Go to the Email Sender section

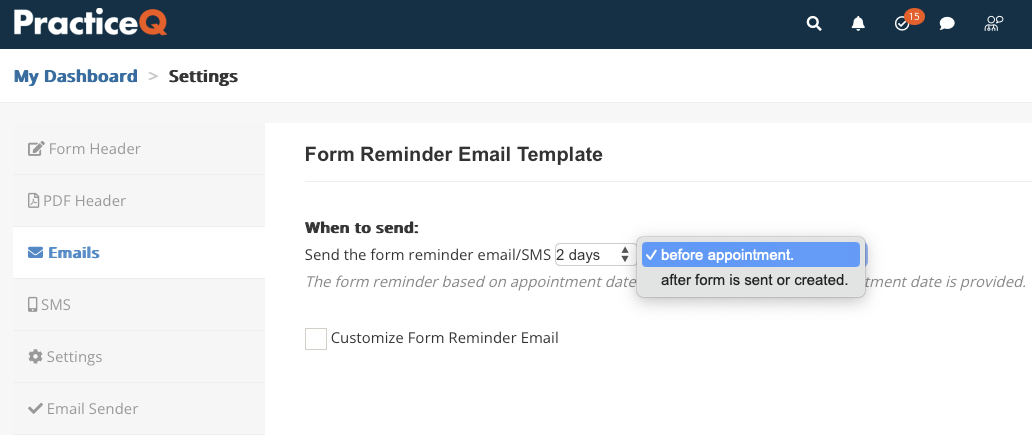coord(139,409)
